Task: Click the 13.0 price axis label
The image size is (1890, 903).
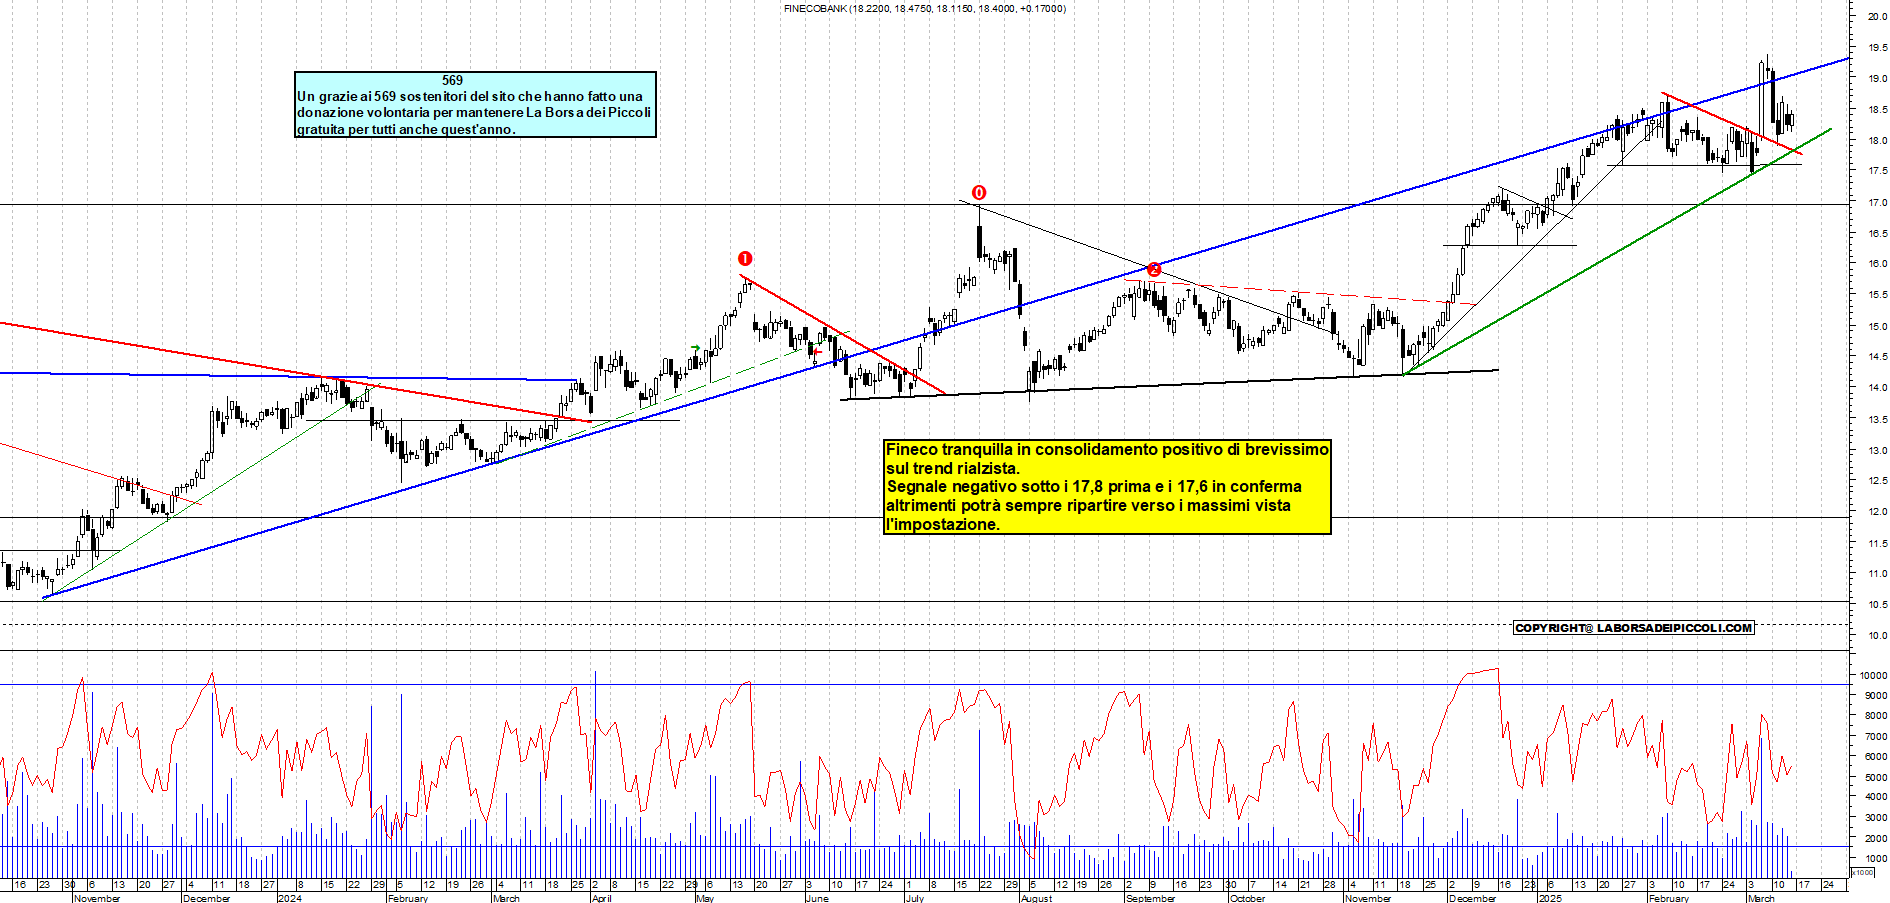Action: pos(1877,450)
